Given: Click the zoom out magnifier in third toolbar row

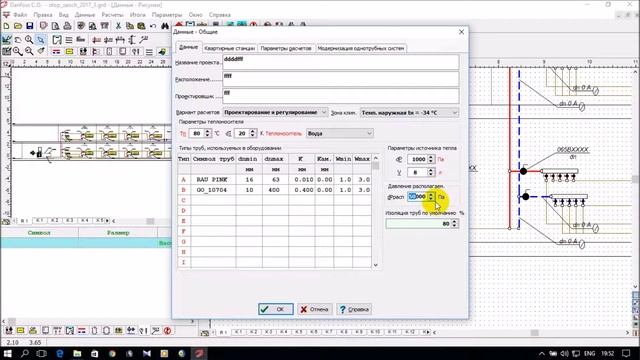Looking at the screenshot, I should [29, 51].
